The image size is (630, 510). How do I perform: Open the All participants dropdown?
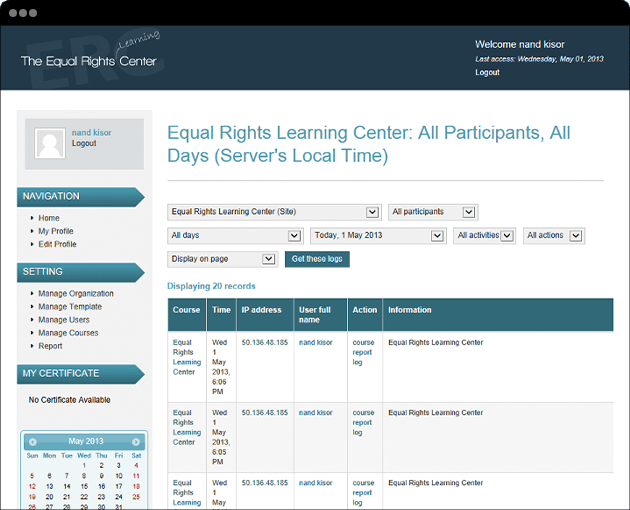tap(433, 212)
